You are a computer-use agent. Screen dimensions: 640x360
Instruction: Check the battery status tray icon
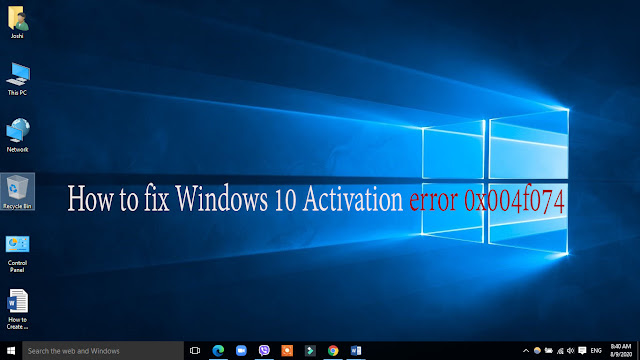point(549,351)
